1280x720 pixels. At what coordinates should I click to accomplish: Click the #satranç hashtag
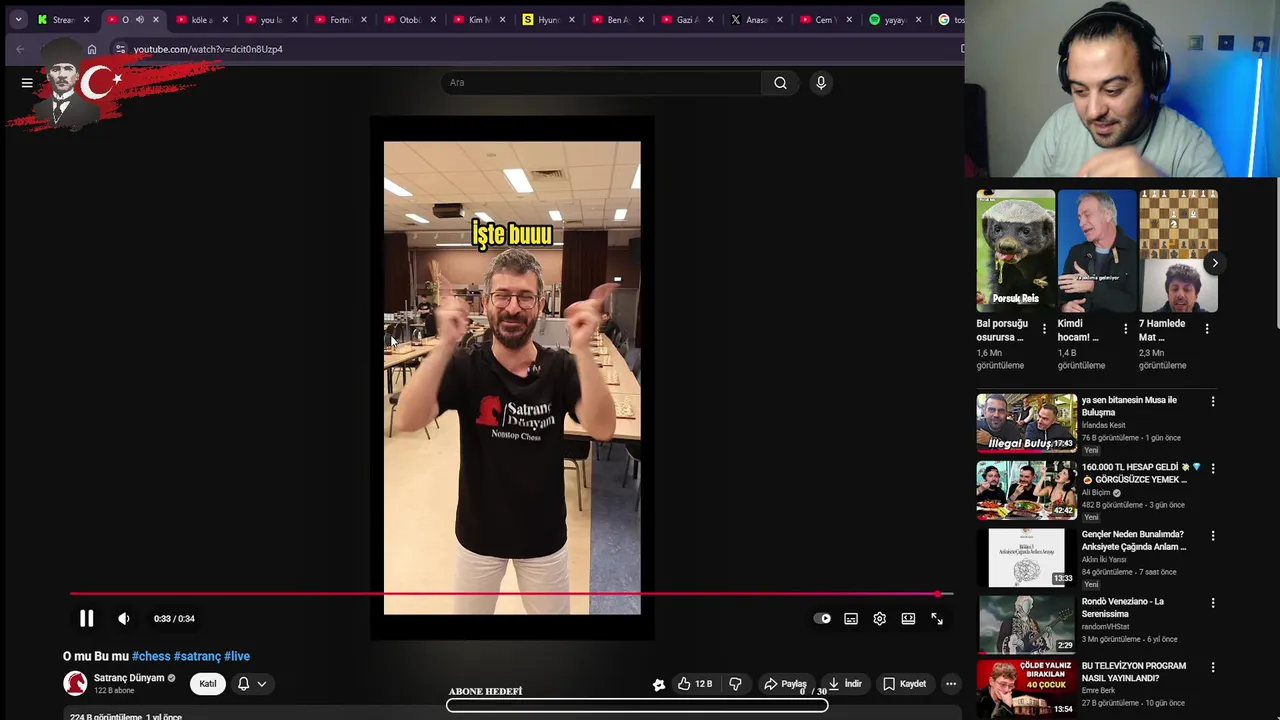point(197,656)
